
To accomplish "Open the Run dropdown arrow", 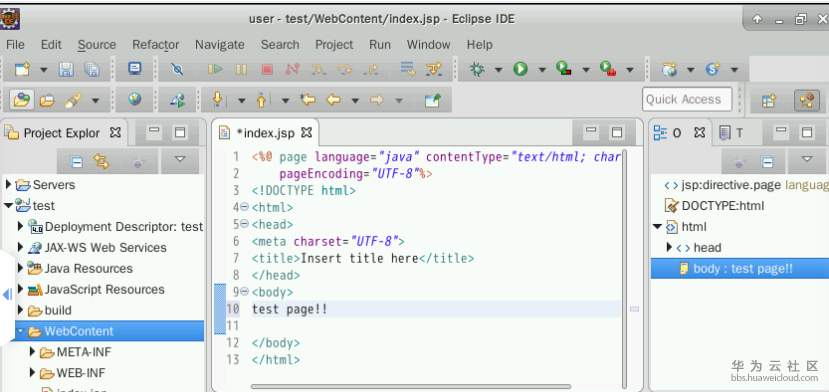I will (542, 70).
